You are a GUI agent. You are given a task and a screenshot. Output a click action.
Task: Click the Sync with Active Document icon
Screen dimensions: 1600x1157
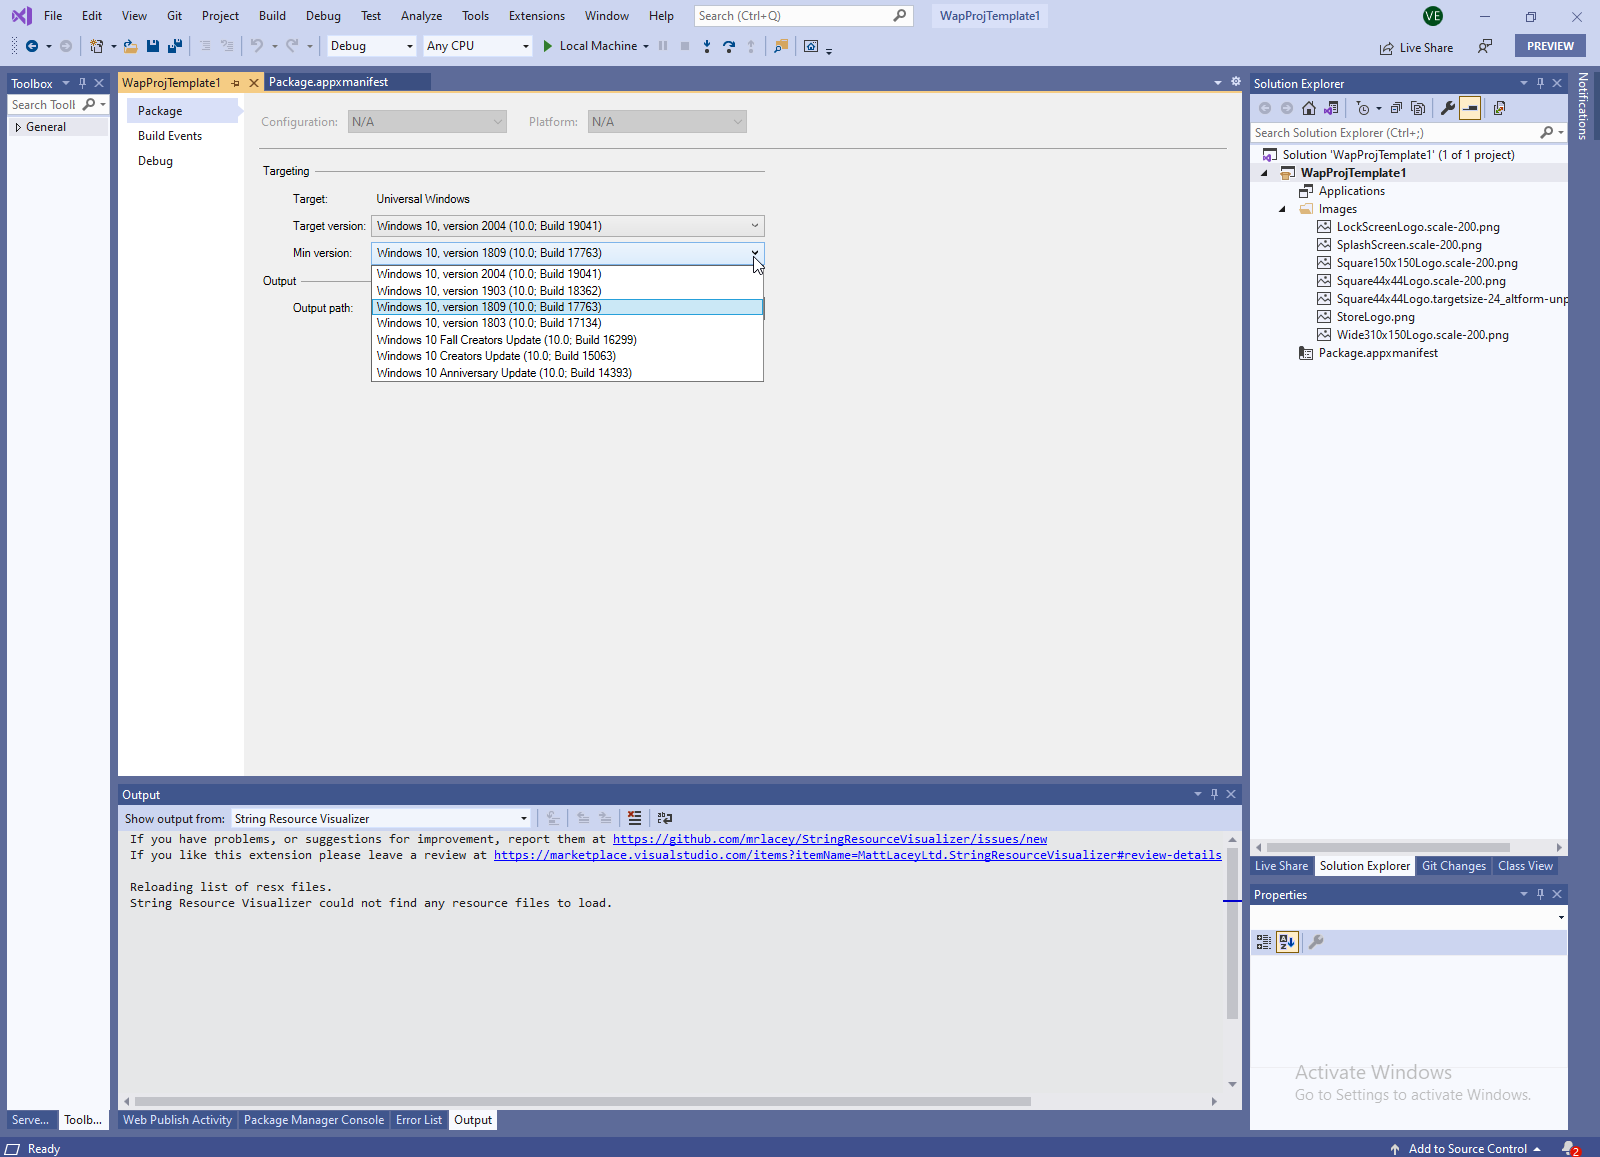pyautogui.click(x=1499, y=108)
